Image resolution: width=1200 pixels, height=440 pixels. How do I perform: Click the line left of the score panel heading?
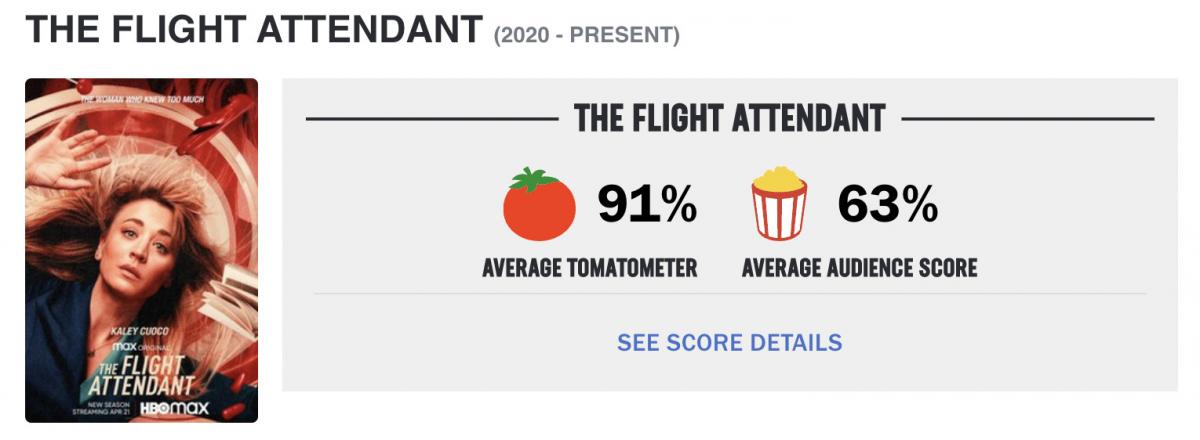[432, 119]
